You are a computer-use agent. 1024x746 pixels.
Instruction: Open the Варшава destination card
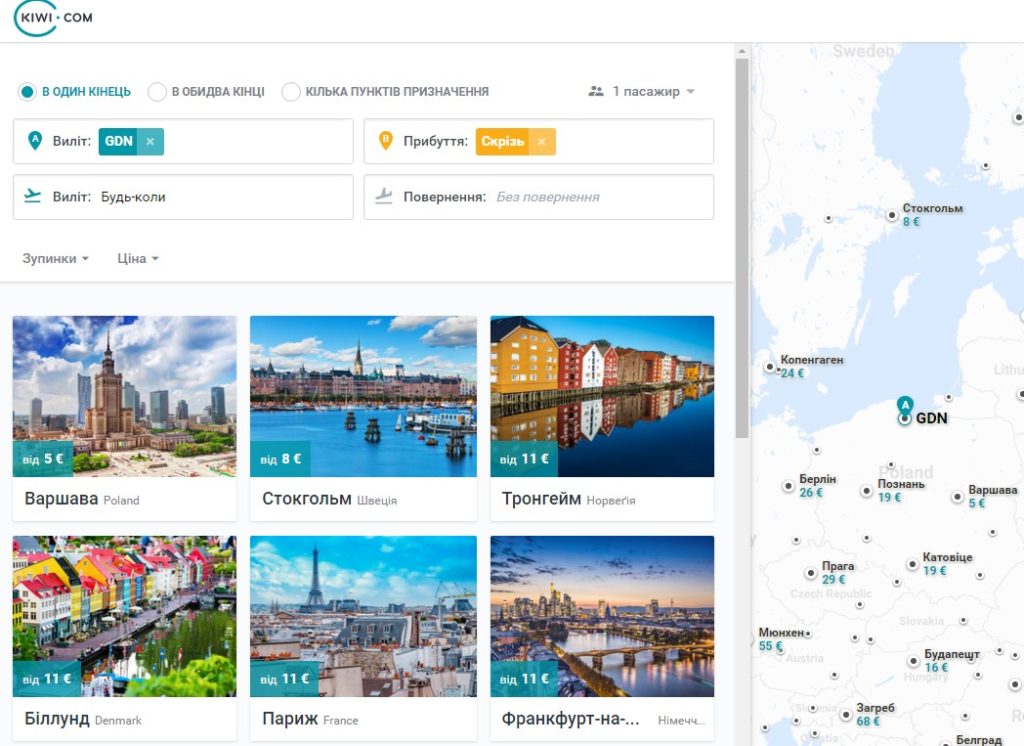(x=124, y=418)
